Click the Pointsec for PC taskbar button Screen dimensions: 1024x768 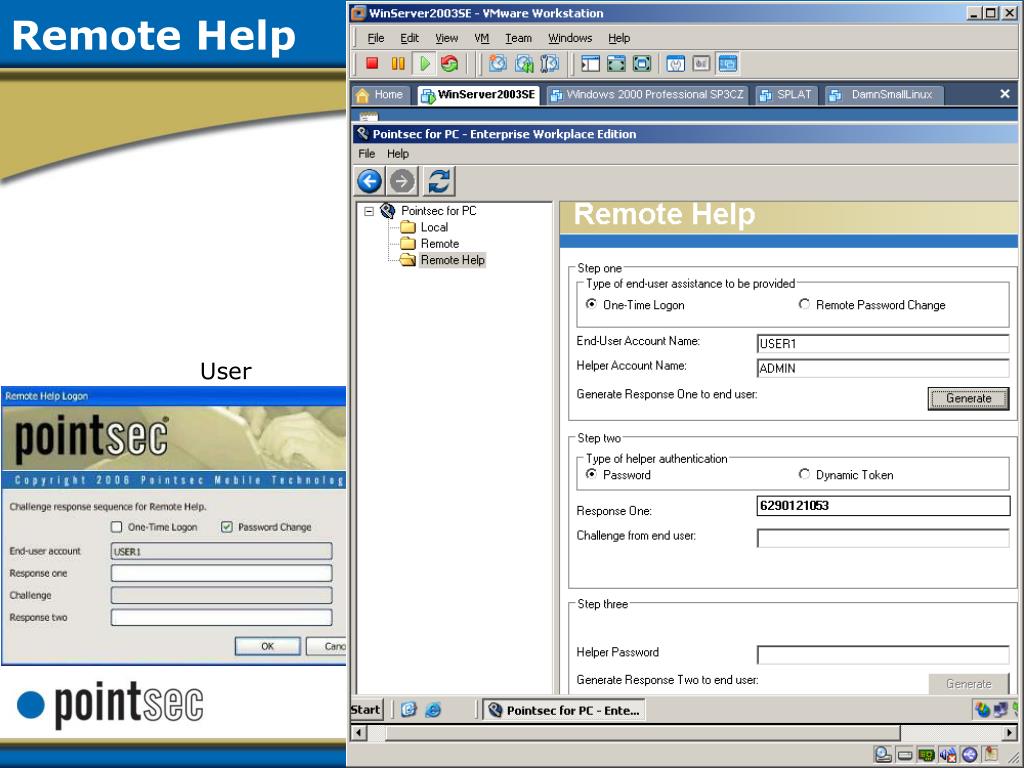564,710
